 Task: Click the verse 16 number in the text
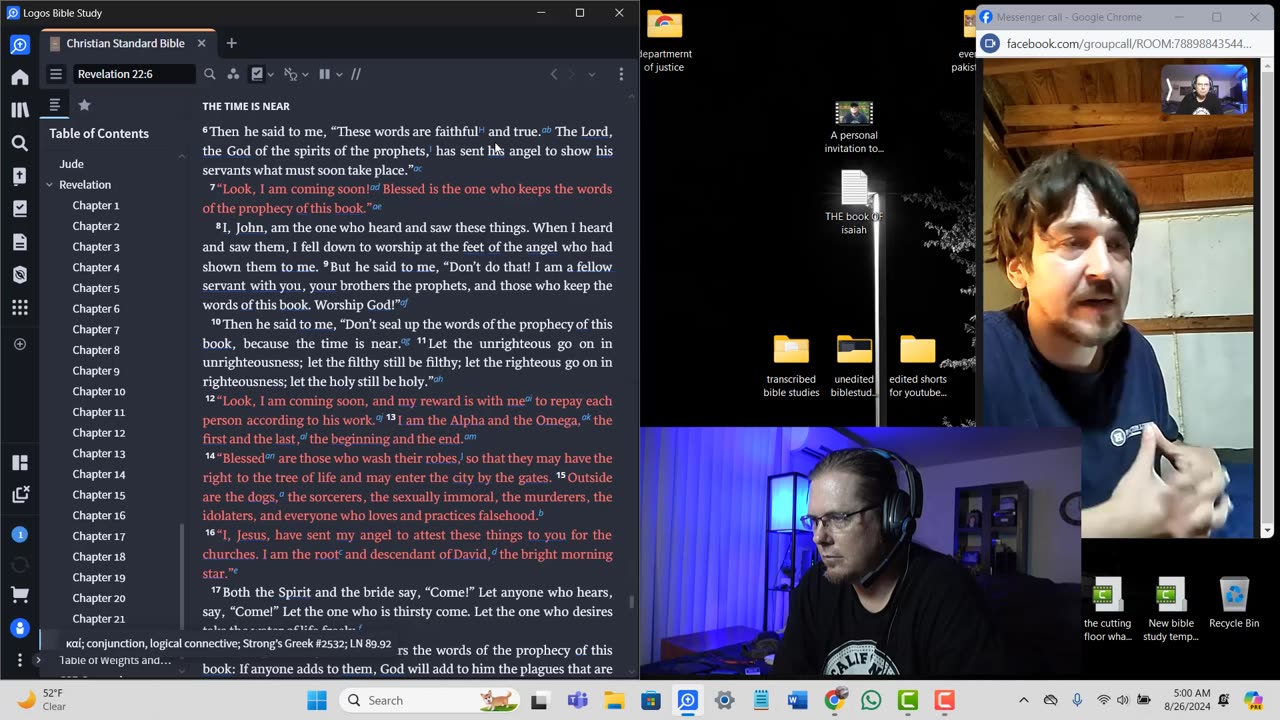coord(210,533)
